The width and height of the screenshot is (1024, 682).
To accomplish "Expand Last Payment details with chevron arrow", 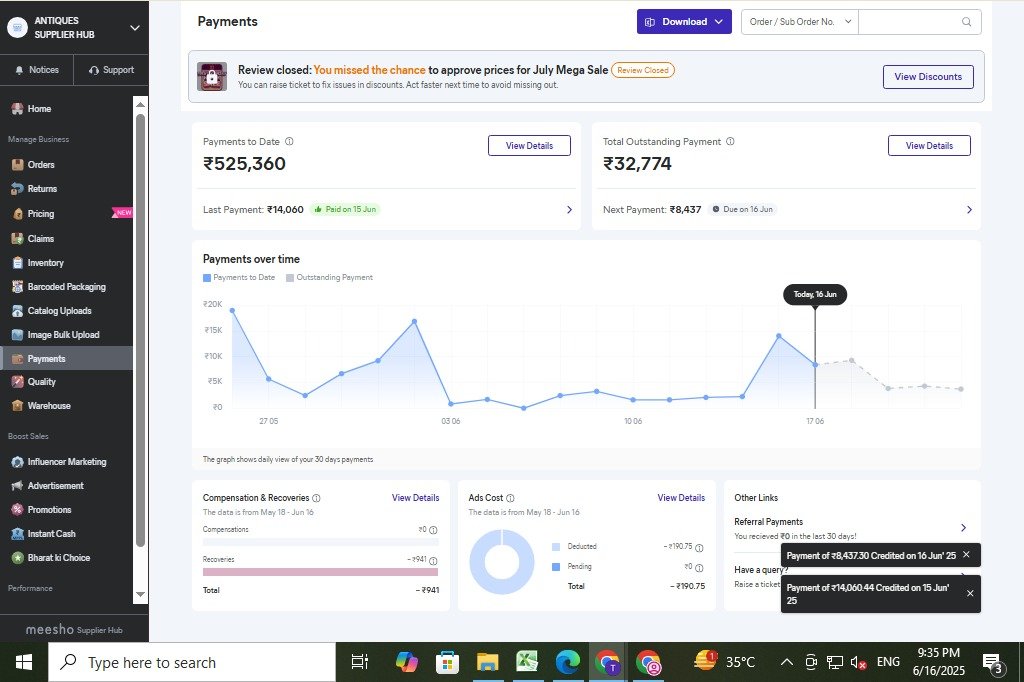I will pyautogui.click(x=569, y=210).
